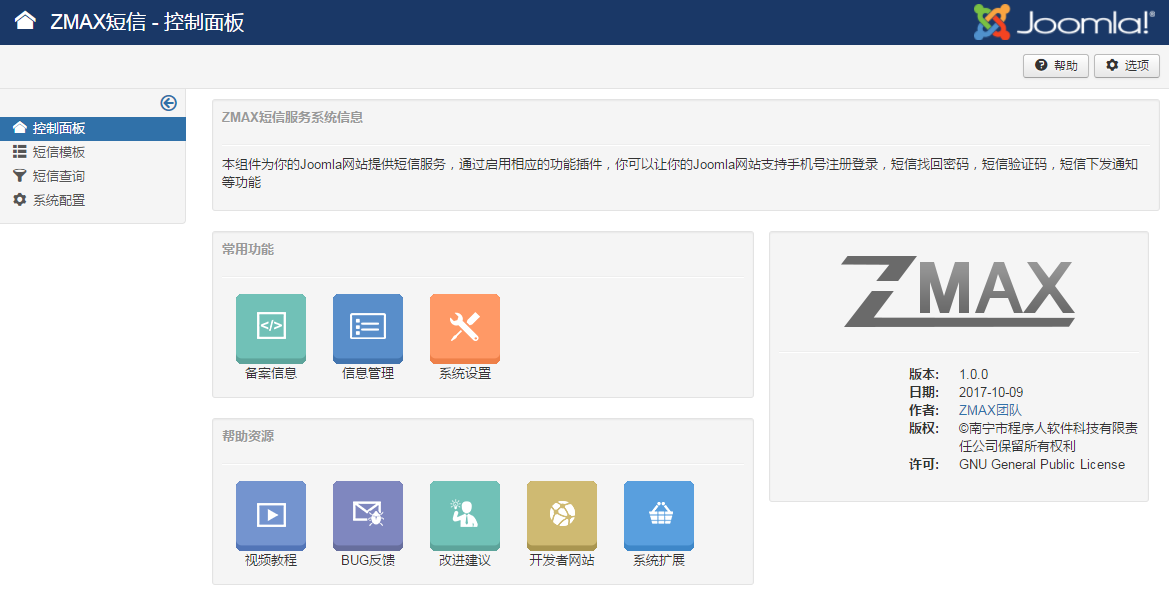1169x594 pixels.
Task: Open the 视频教程 play icon
Action: pos(271,515)
